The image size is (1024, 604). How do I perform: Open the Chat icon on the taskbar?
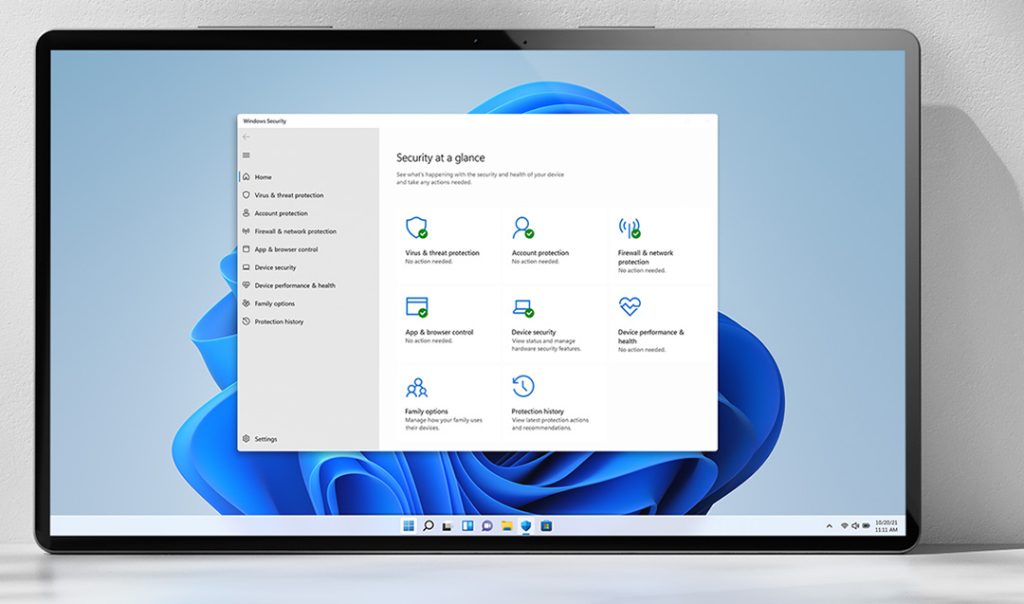pos(487,525)
